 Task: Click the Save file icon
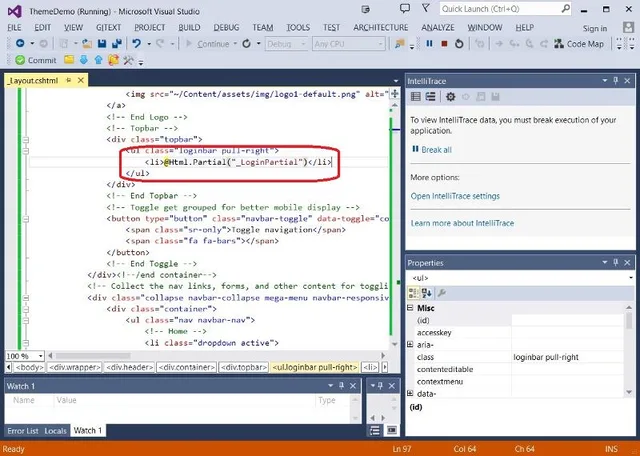click(x=102, y=43)
